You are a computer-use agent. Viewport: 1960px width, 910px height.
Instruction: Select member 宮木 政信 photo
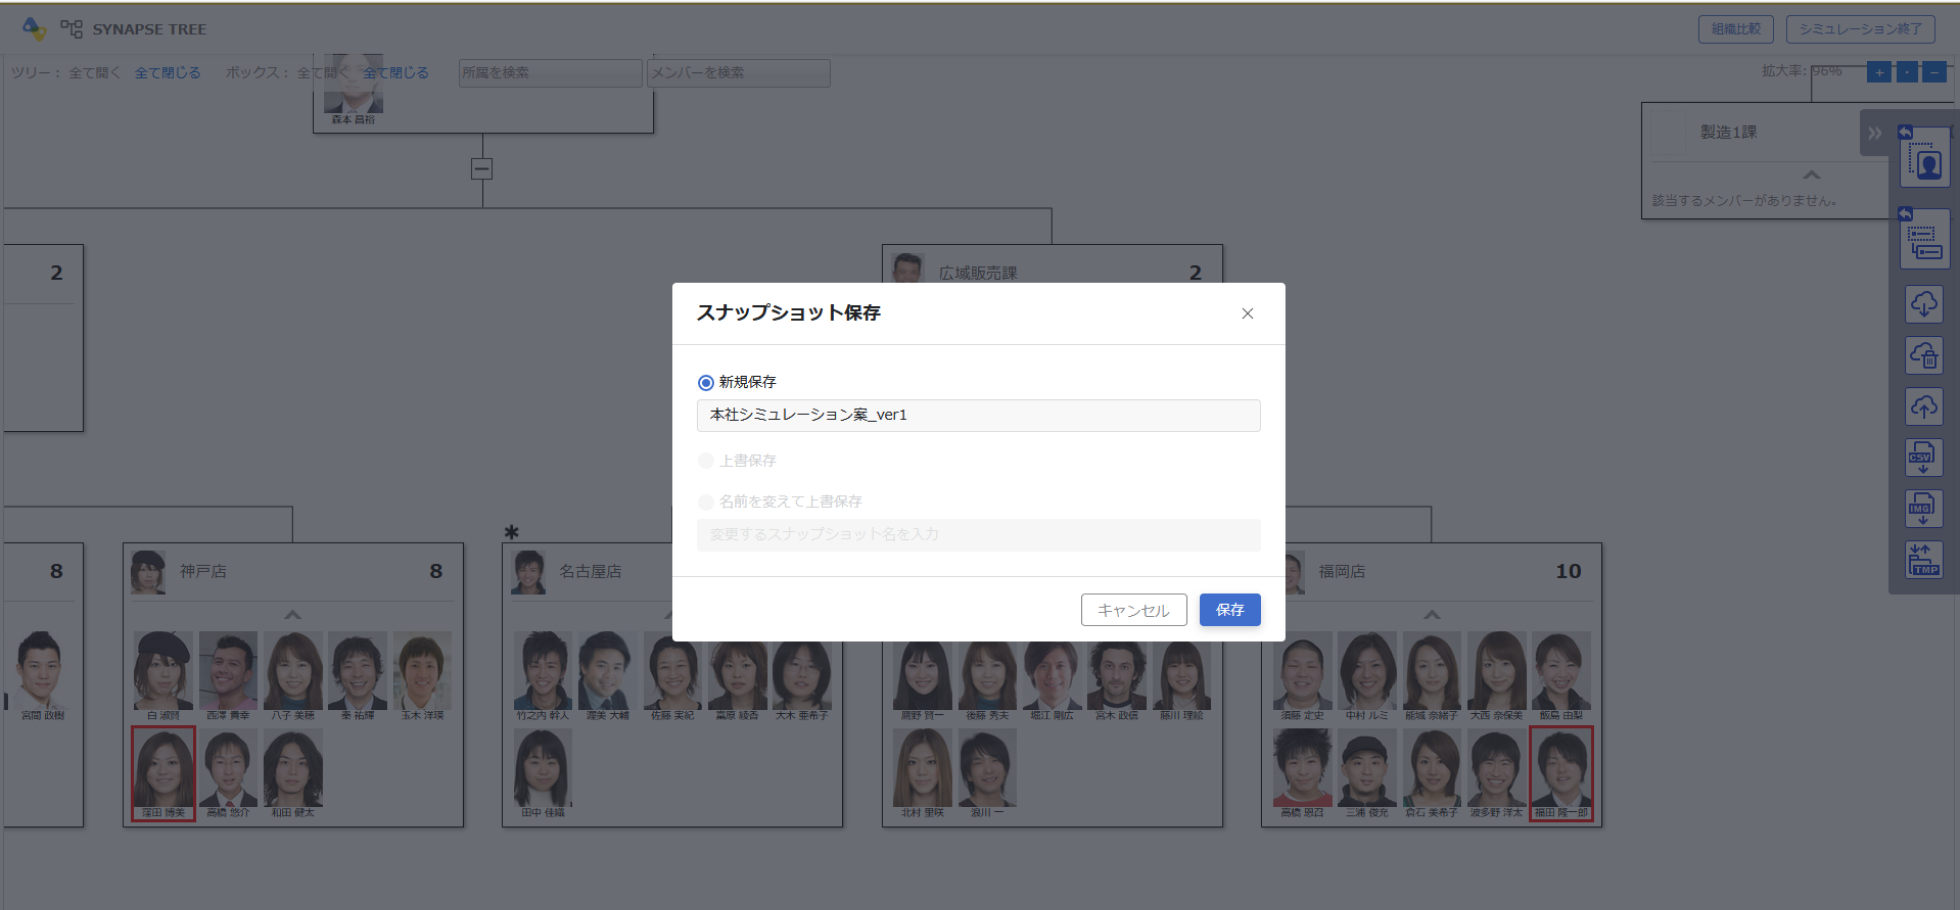pyautogui.click(x=1117, y=675)
